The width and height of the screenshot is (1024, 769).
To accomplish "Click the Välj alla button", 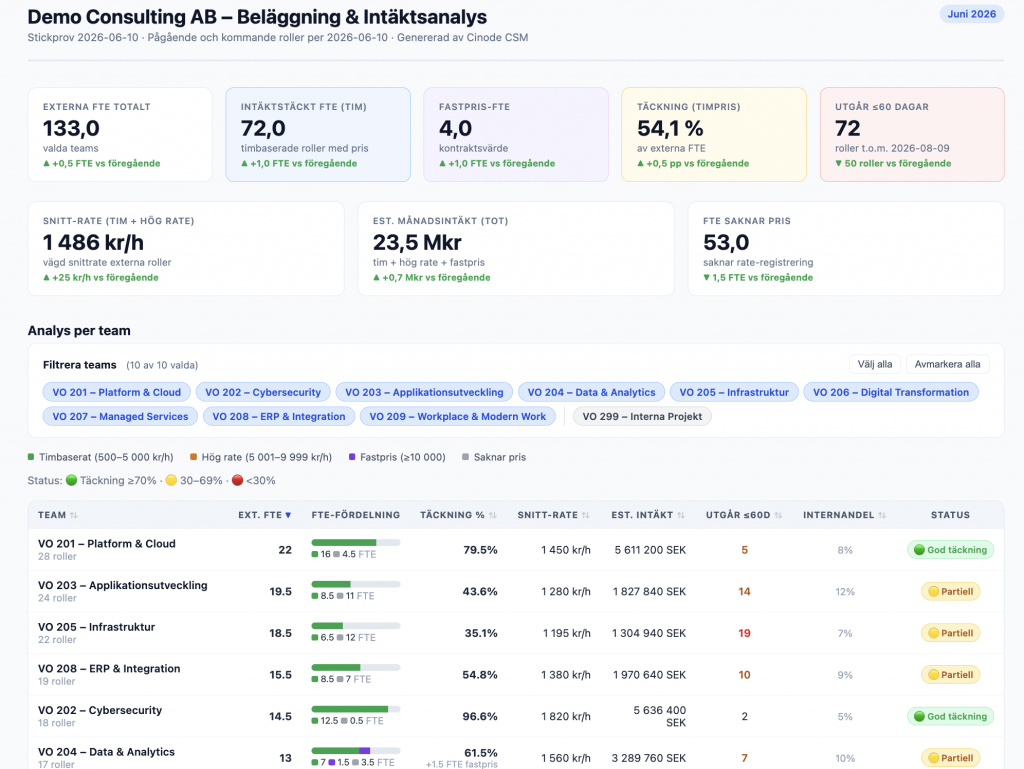I will [x=874, y=364].
